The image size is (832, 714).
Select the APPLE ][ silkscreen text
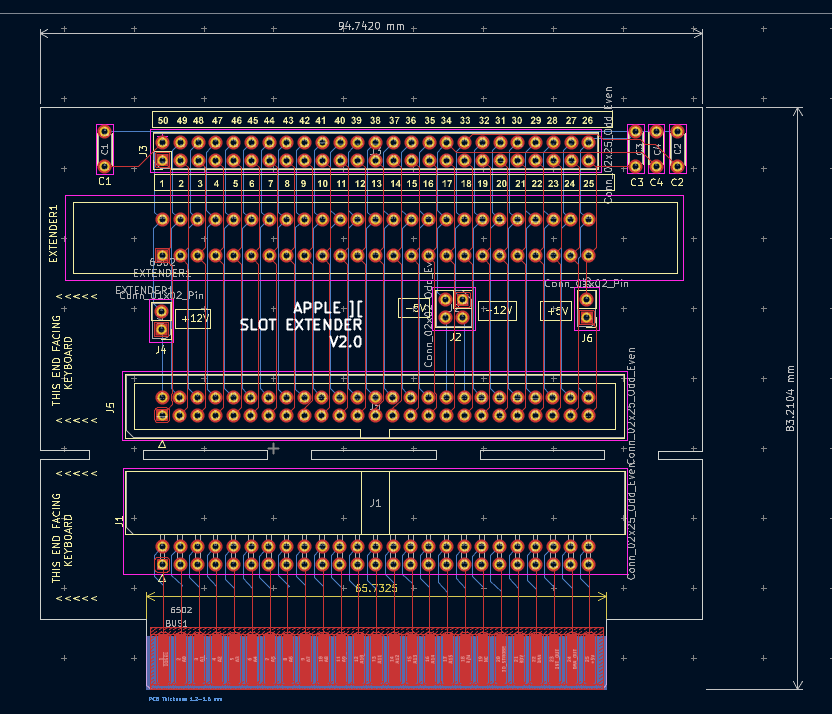327,308
